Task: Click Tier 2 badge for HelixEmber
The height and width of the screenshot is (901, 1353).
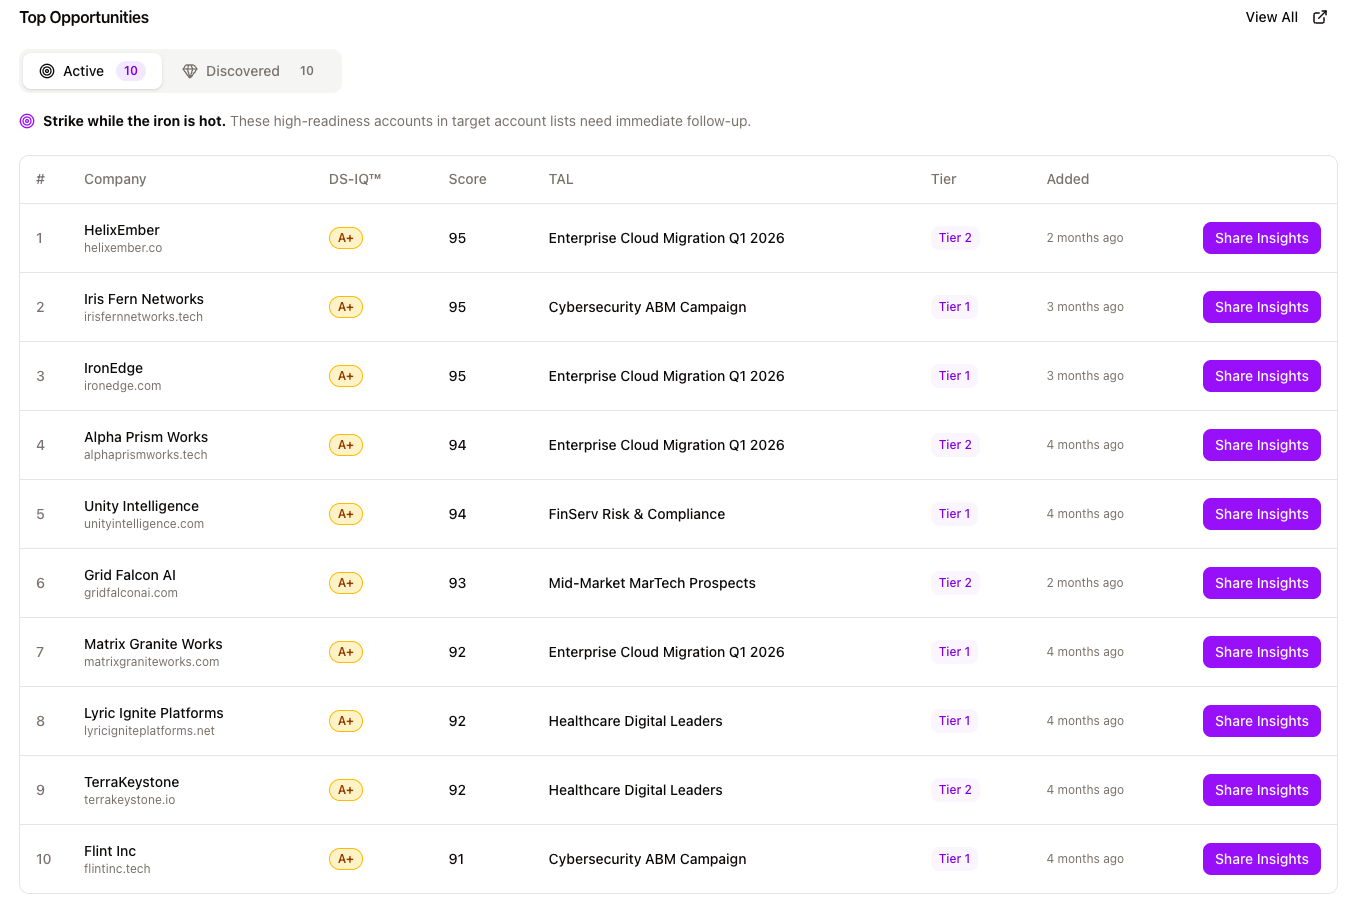Action: click(x=955, y=238)
